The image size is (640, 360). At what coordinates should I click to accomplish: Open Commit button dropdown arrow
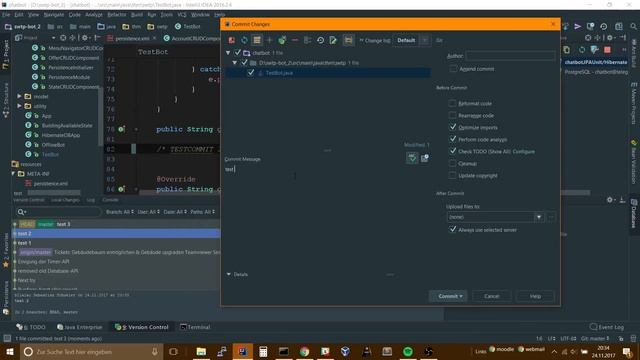[461, 296]
